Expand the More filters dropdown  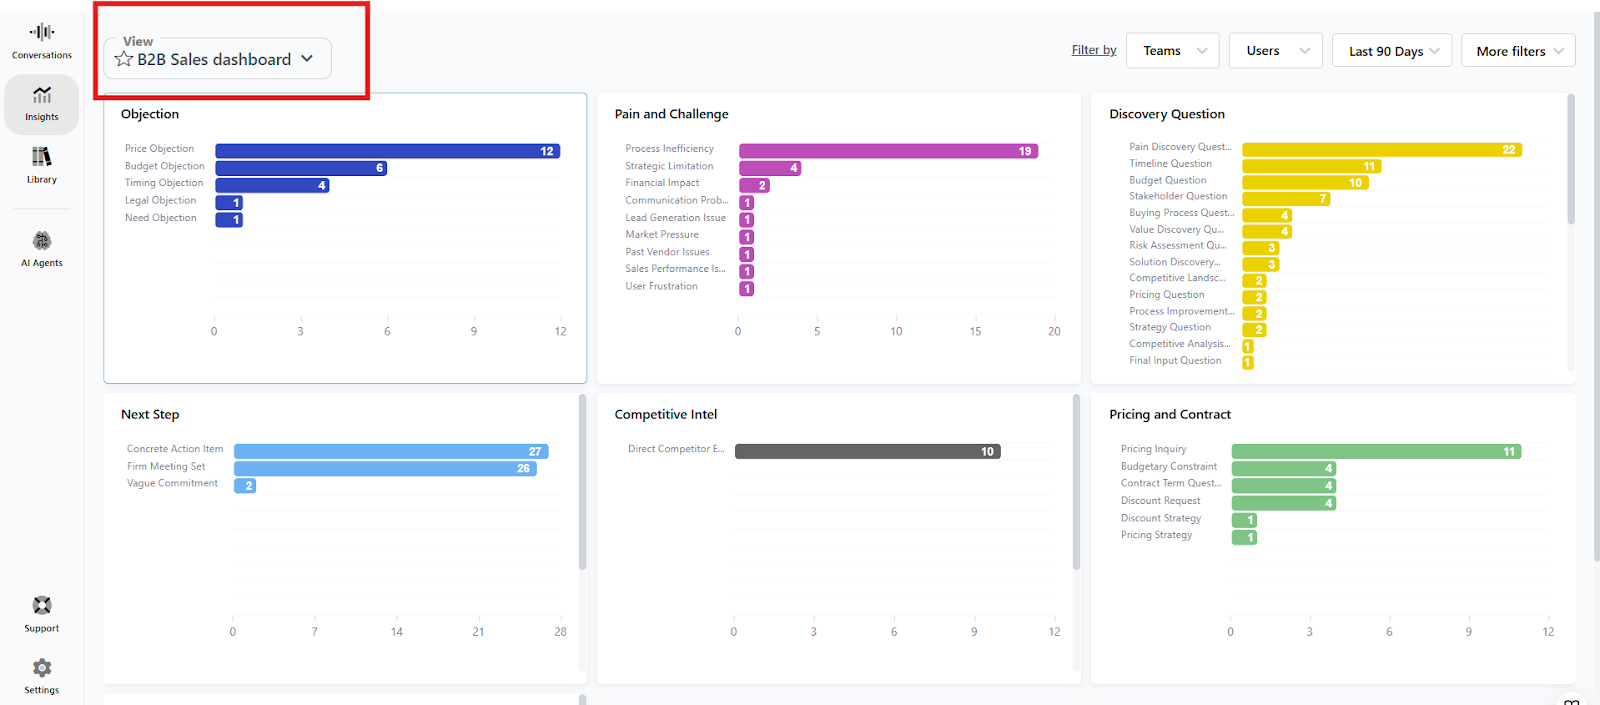[x=1518, y=51]
